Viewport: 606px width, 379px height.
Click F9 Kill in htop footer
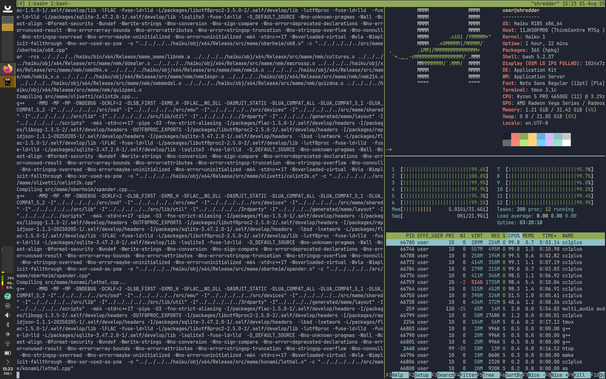(581, 375)
